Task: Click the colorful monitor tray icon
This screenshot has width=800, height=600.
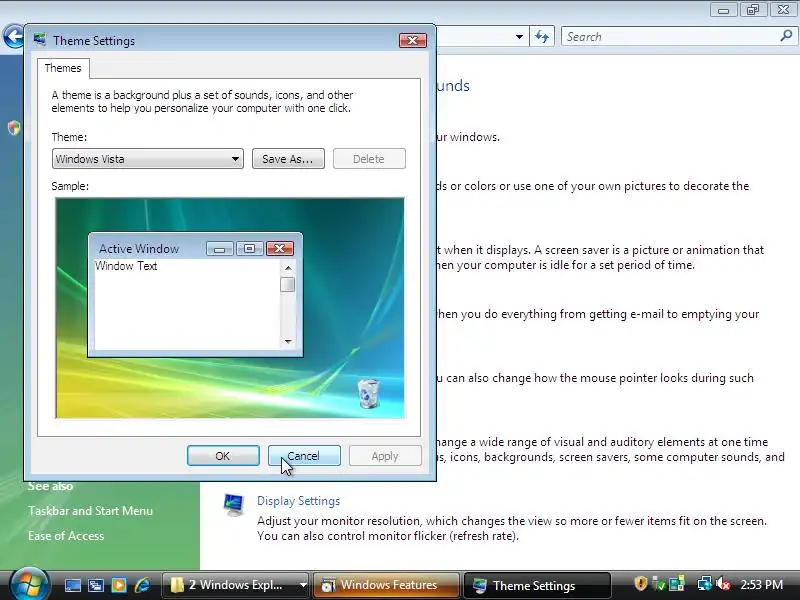Action: pos(677,584)
